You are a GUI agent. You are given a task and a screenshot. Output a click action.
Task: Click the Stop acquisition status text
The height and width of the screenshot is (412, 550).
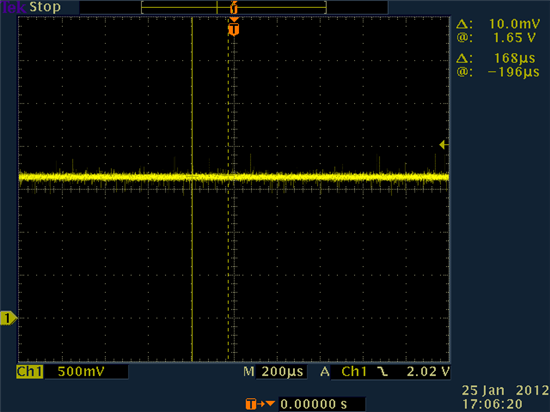pos(45,7)
